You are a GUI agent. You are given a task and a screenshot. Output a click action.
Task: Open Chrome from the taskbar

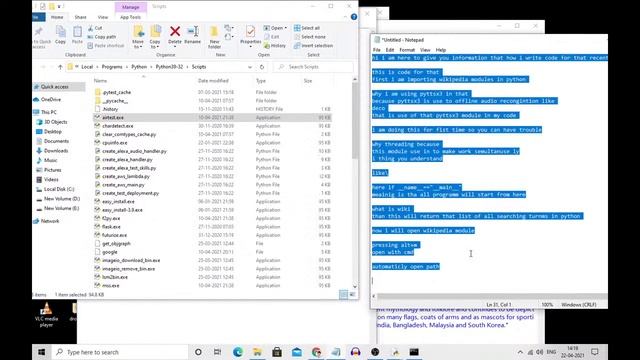pyautogui.click(x=316, y=352)
